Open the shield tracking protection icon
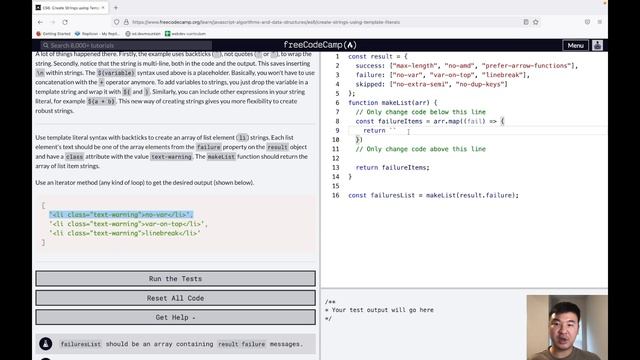Image resolution: width=640 pixels, height=360 pixels. pos(117,22)
